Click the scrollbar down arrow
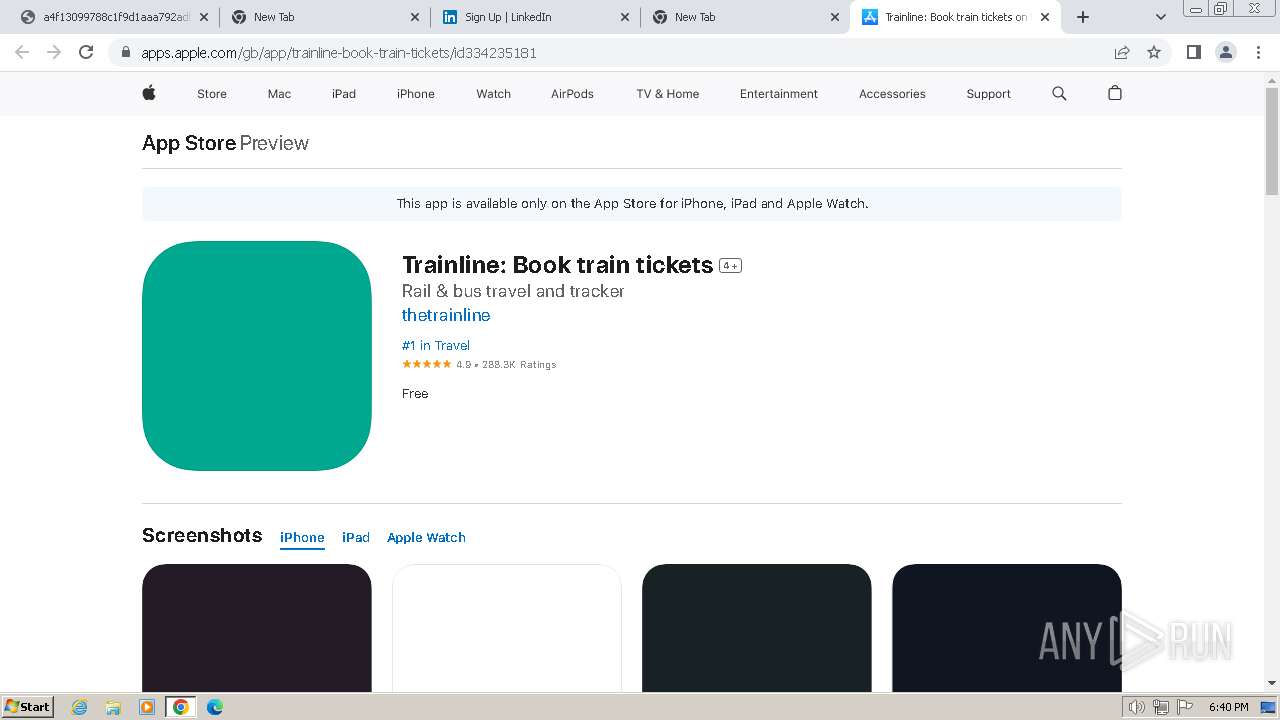 coord(1272,683)
